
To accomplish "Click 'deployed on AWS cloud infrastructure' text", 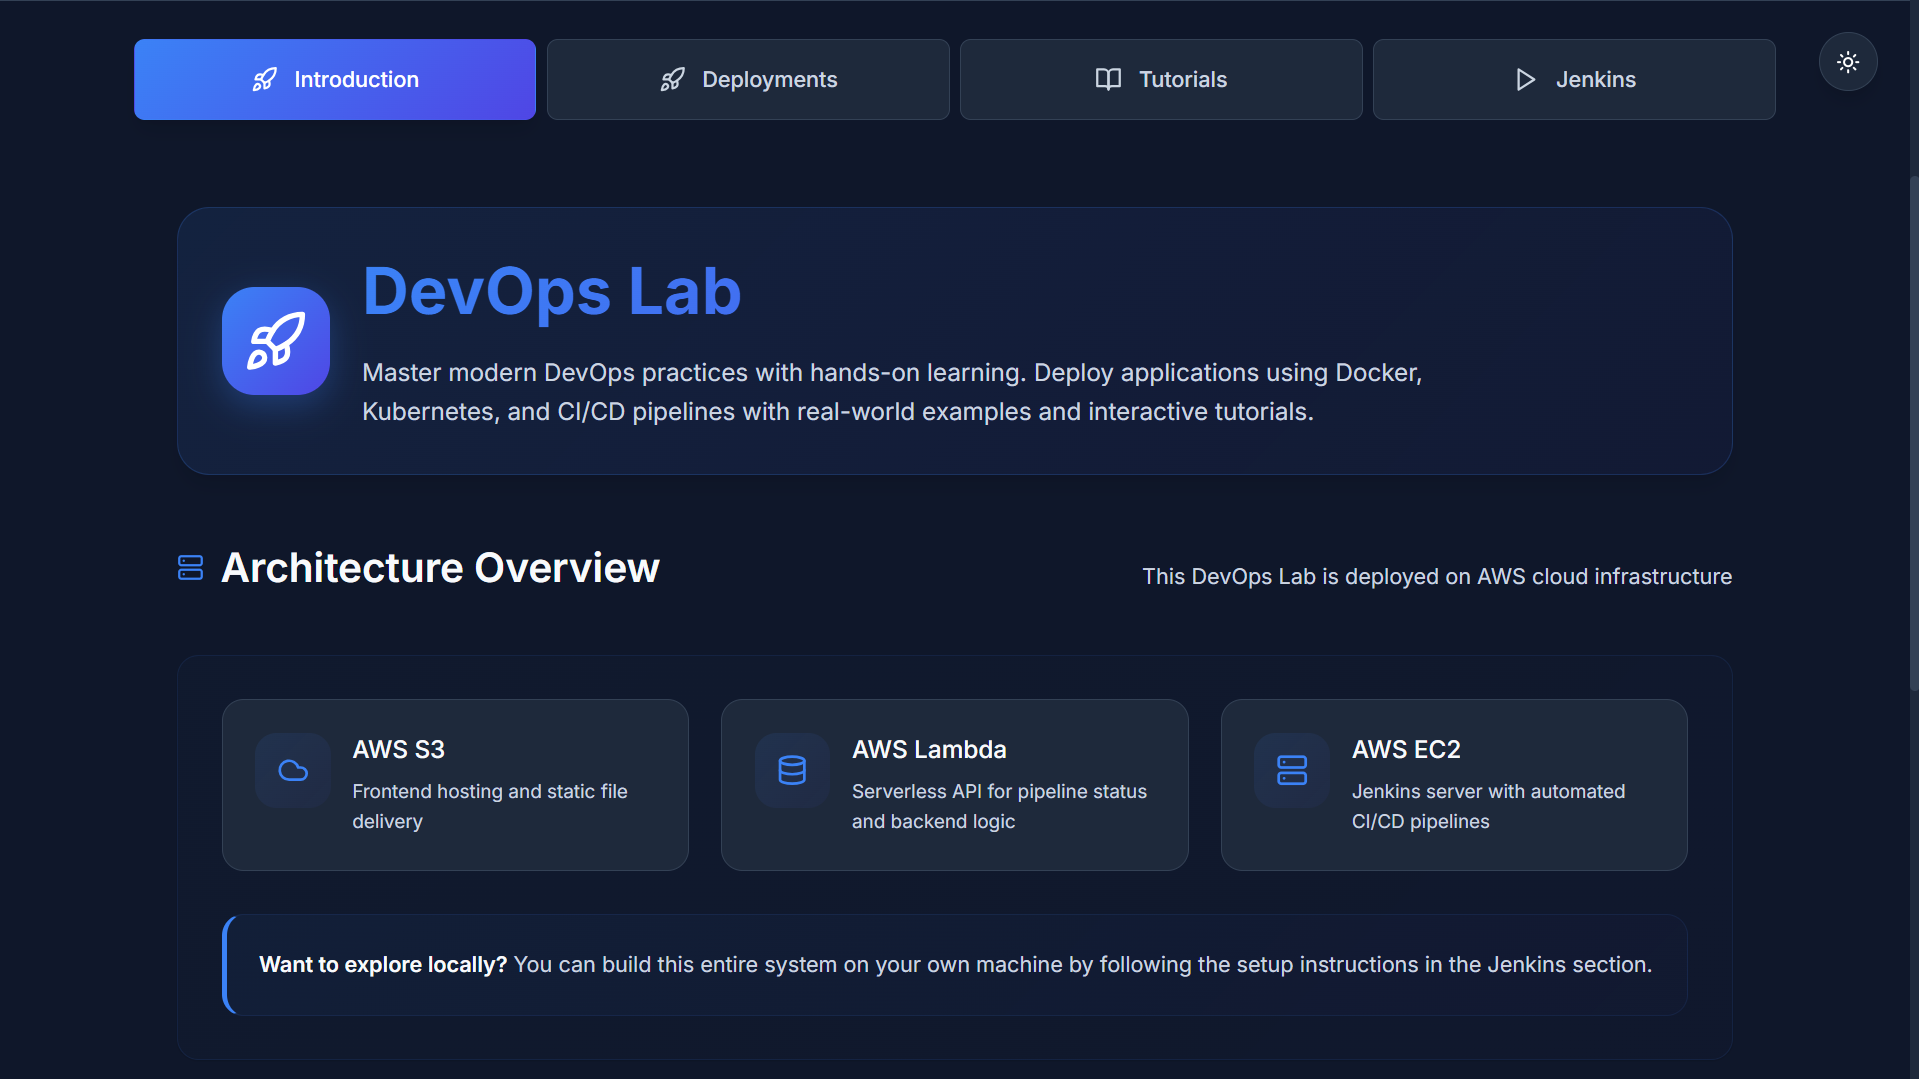I will pyautogui.click(x=1538, y=577).
